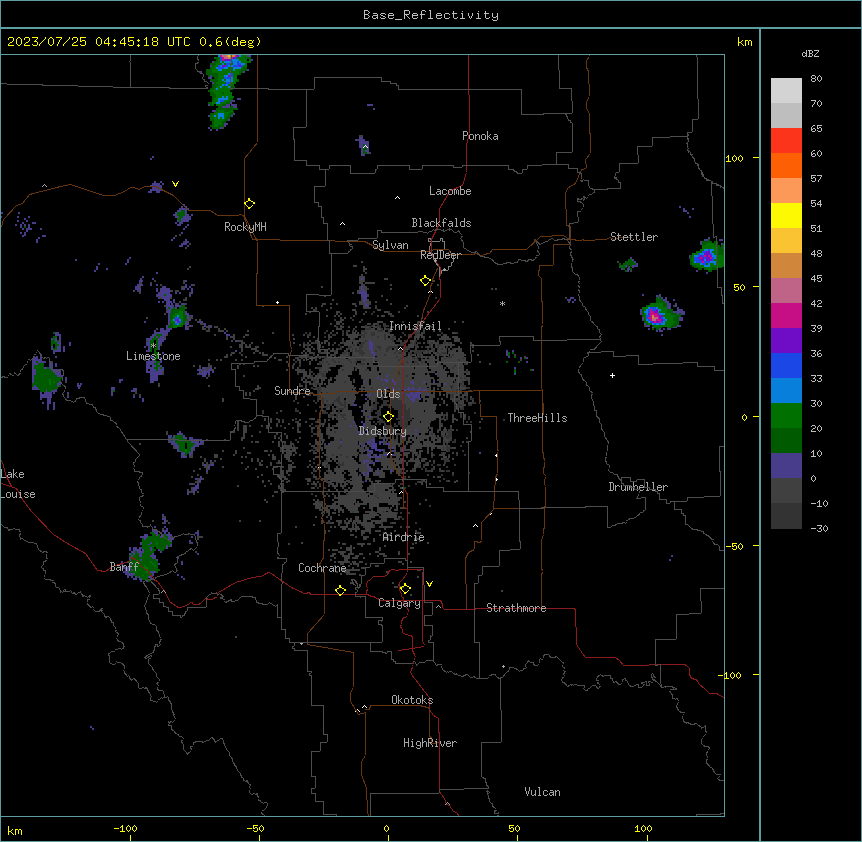Pick the green 20 dBZ color swatch
This screenshot has height=842, width=862.
[786, 416]
